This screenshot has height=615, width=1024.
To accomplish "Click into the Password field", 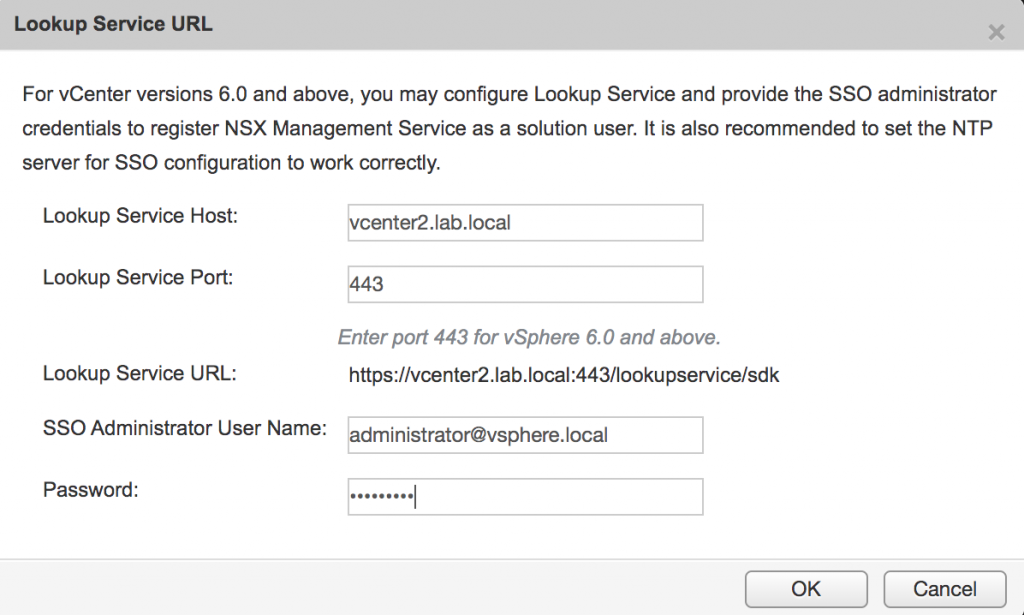I will [x=525, y=497].
